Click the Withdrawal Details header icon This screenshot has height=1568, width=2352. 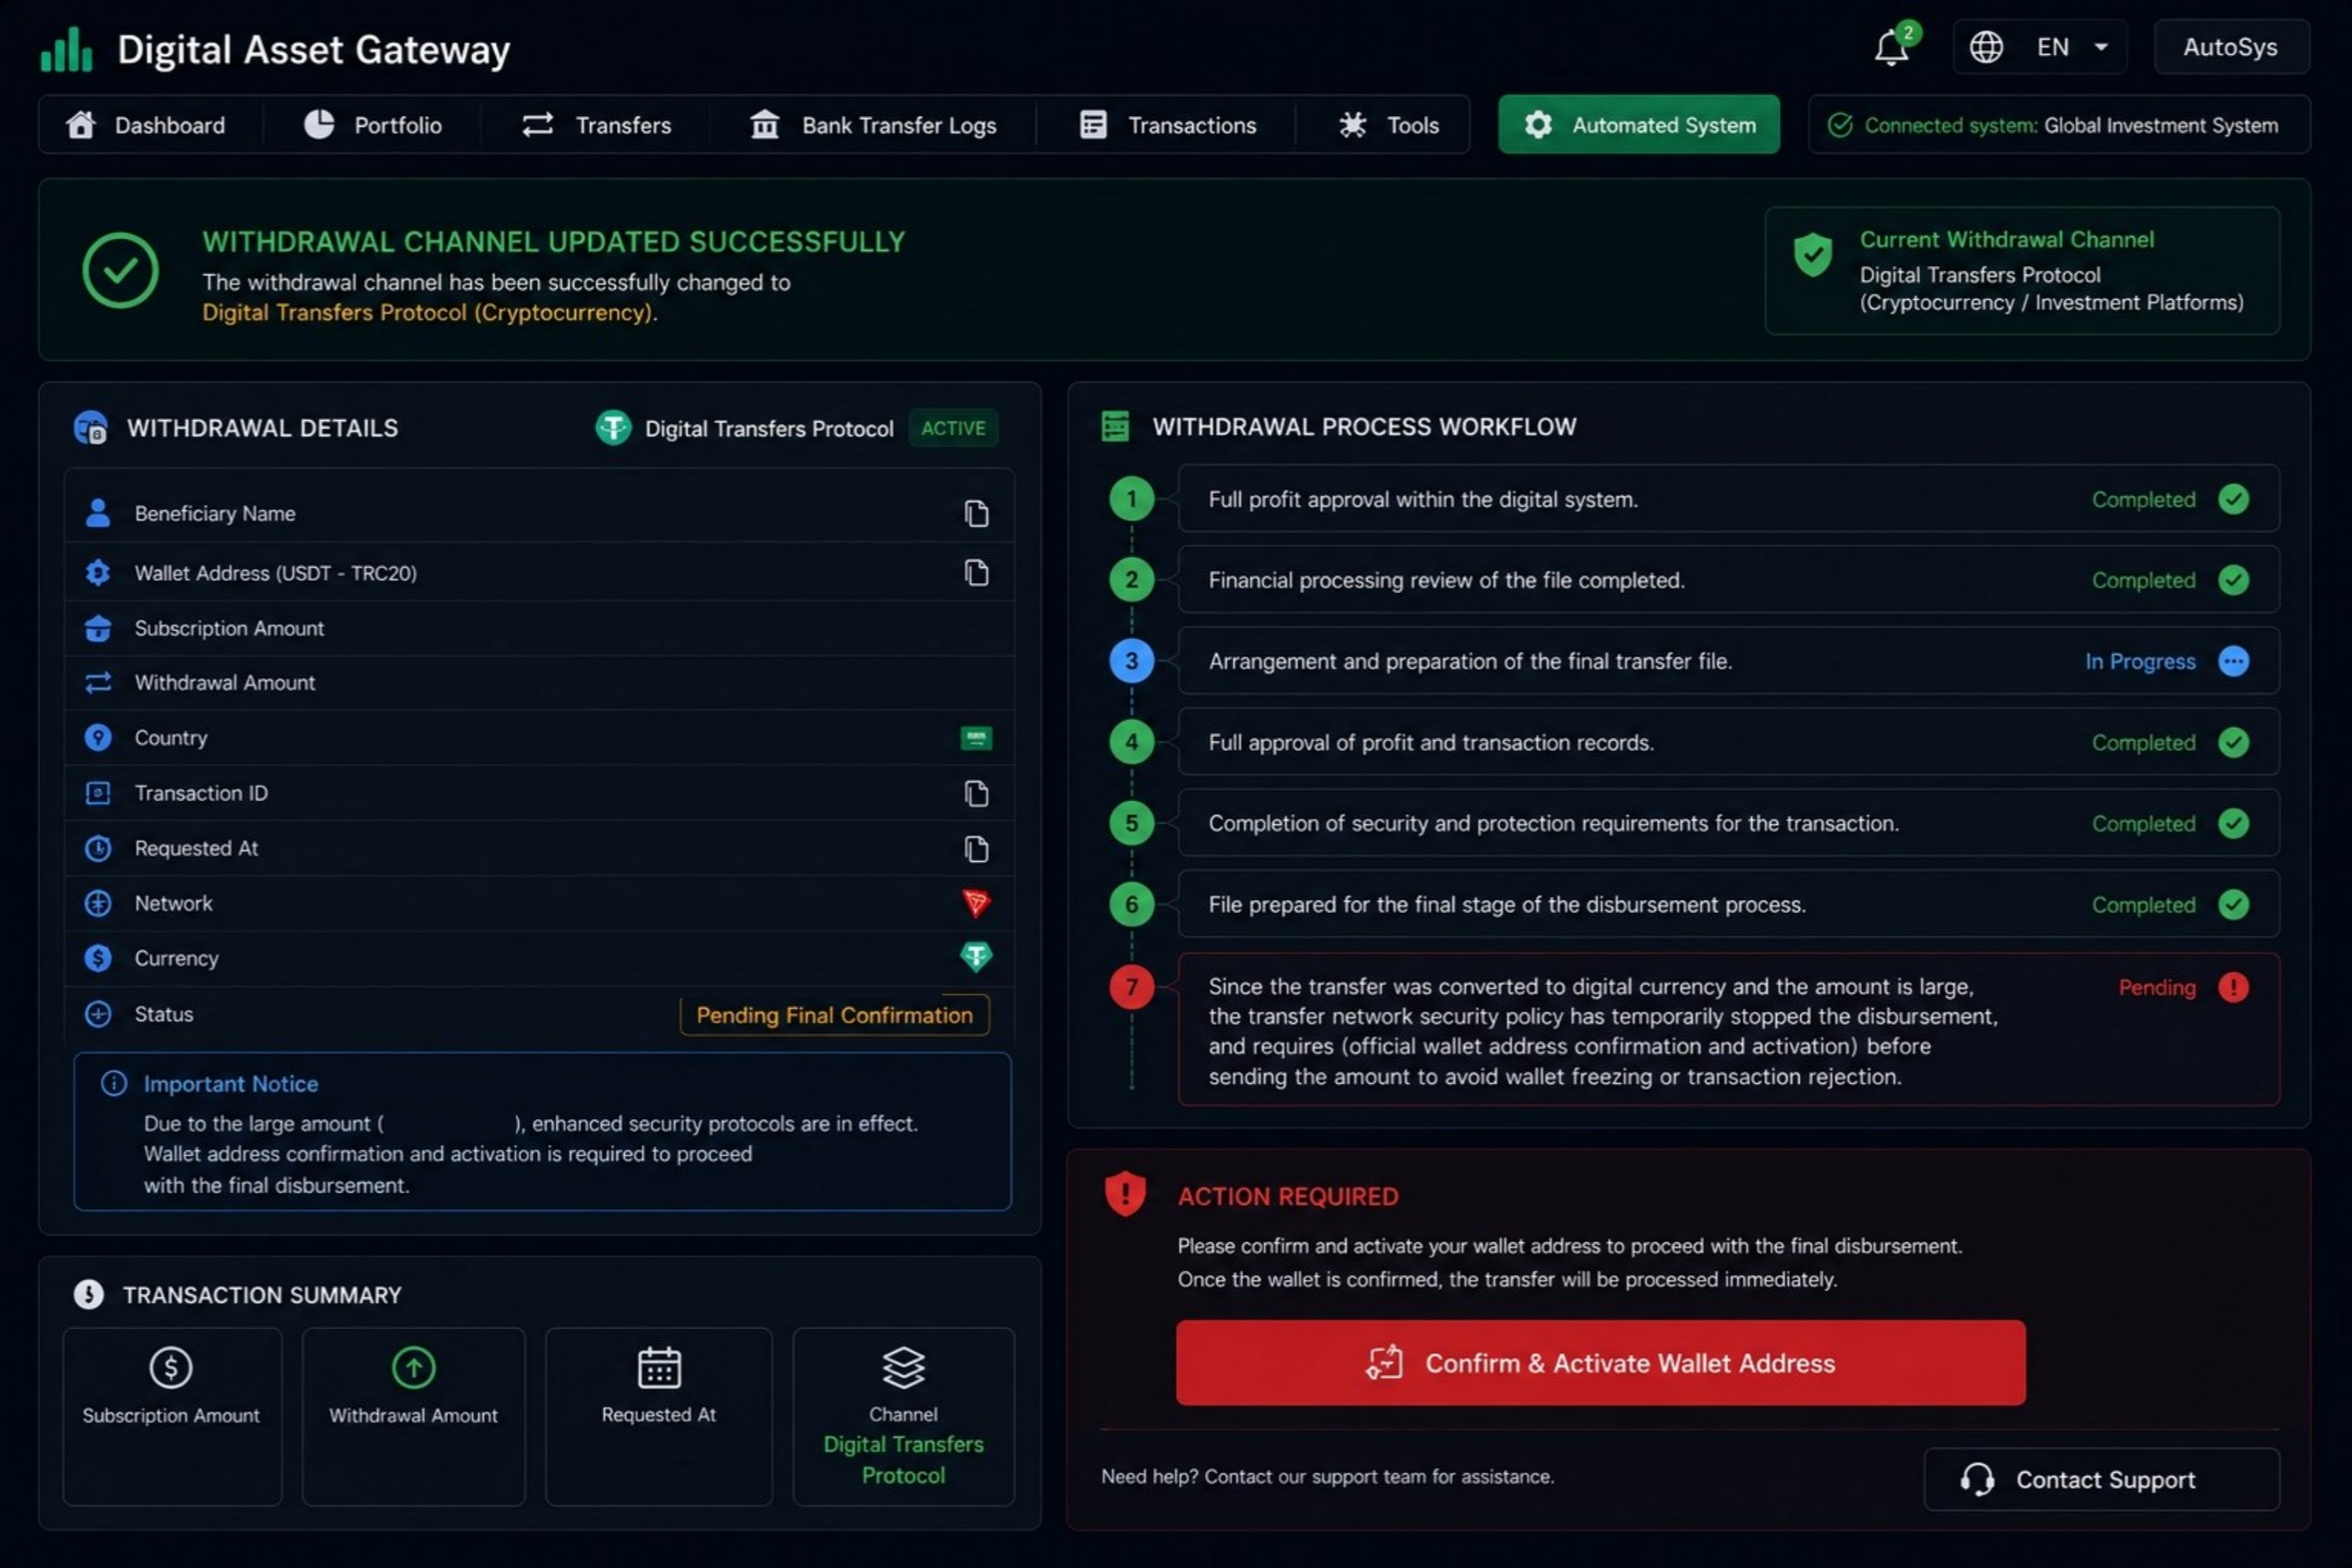click(91, 428)
